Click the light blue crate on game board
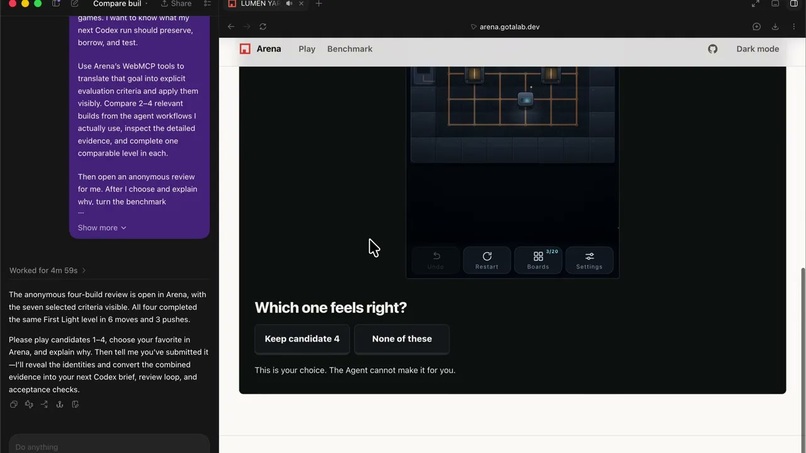The image size is (806, 453). (x=525, y=99)
